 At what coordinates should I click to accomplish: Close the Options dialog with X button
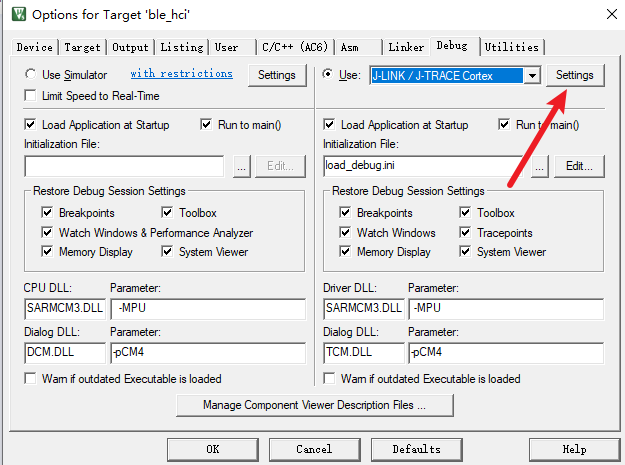609,13
